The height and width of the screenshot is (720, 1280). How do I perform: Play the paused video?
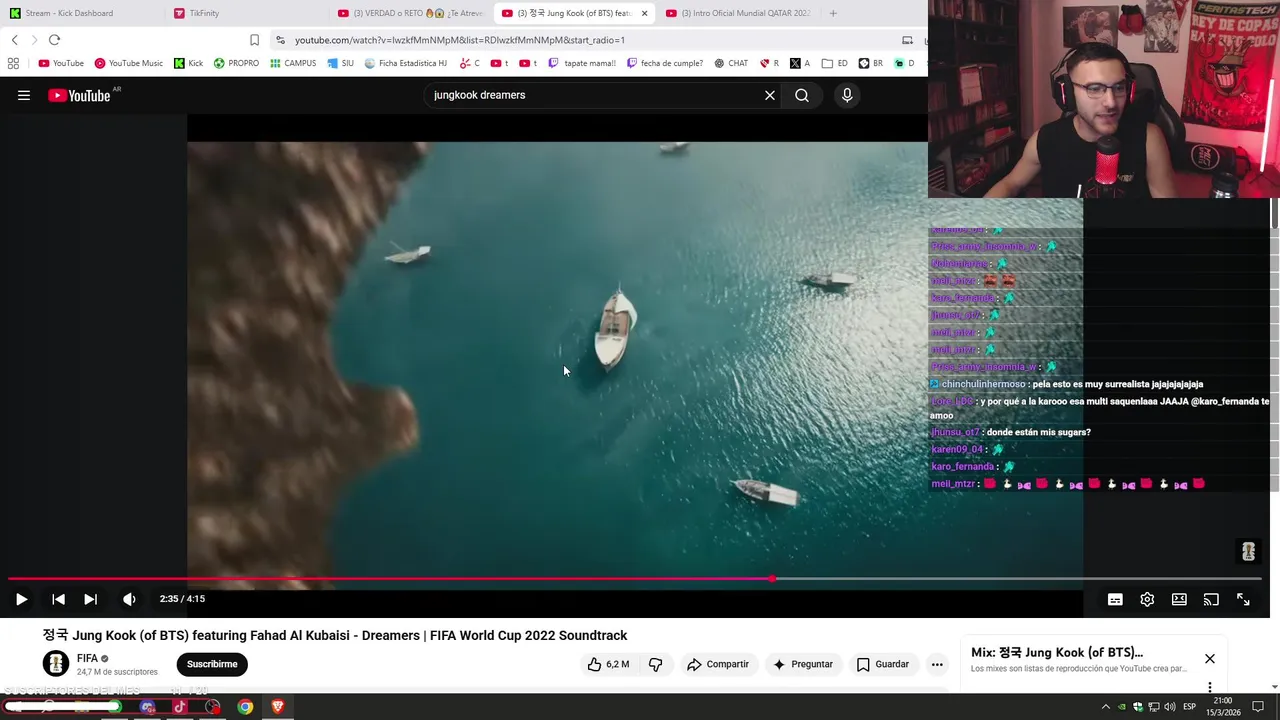click(x=21, y=599)
